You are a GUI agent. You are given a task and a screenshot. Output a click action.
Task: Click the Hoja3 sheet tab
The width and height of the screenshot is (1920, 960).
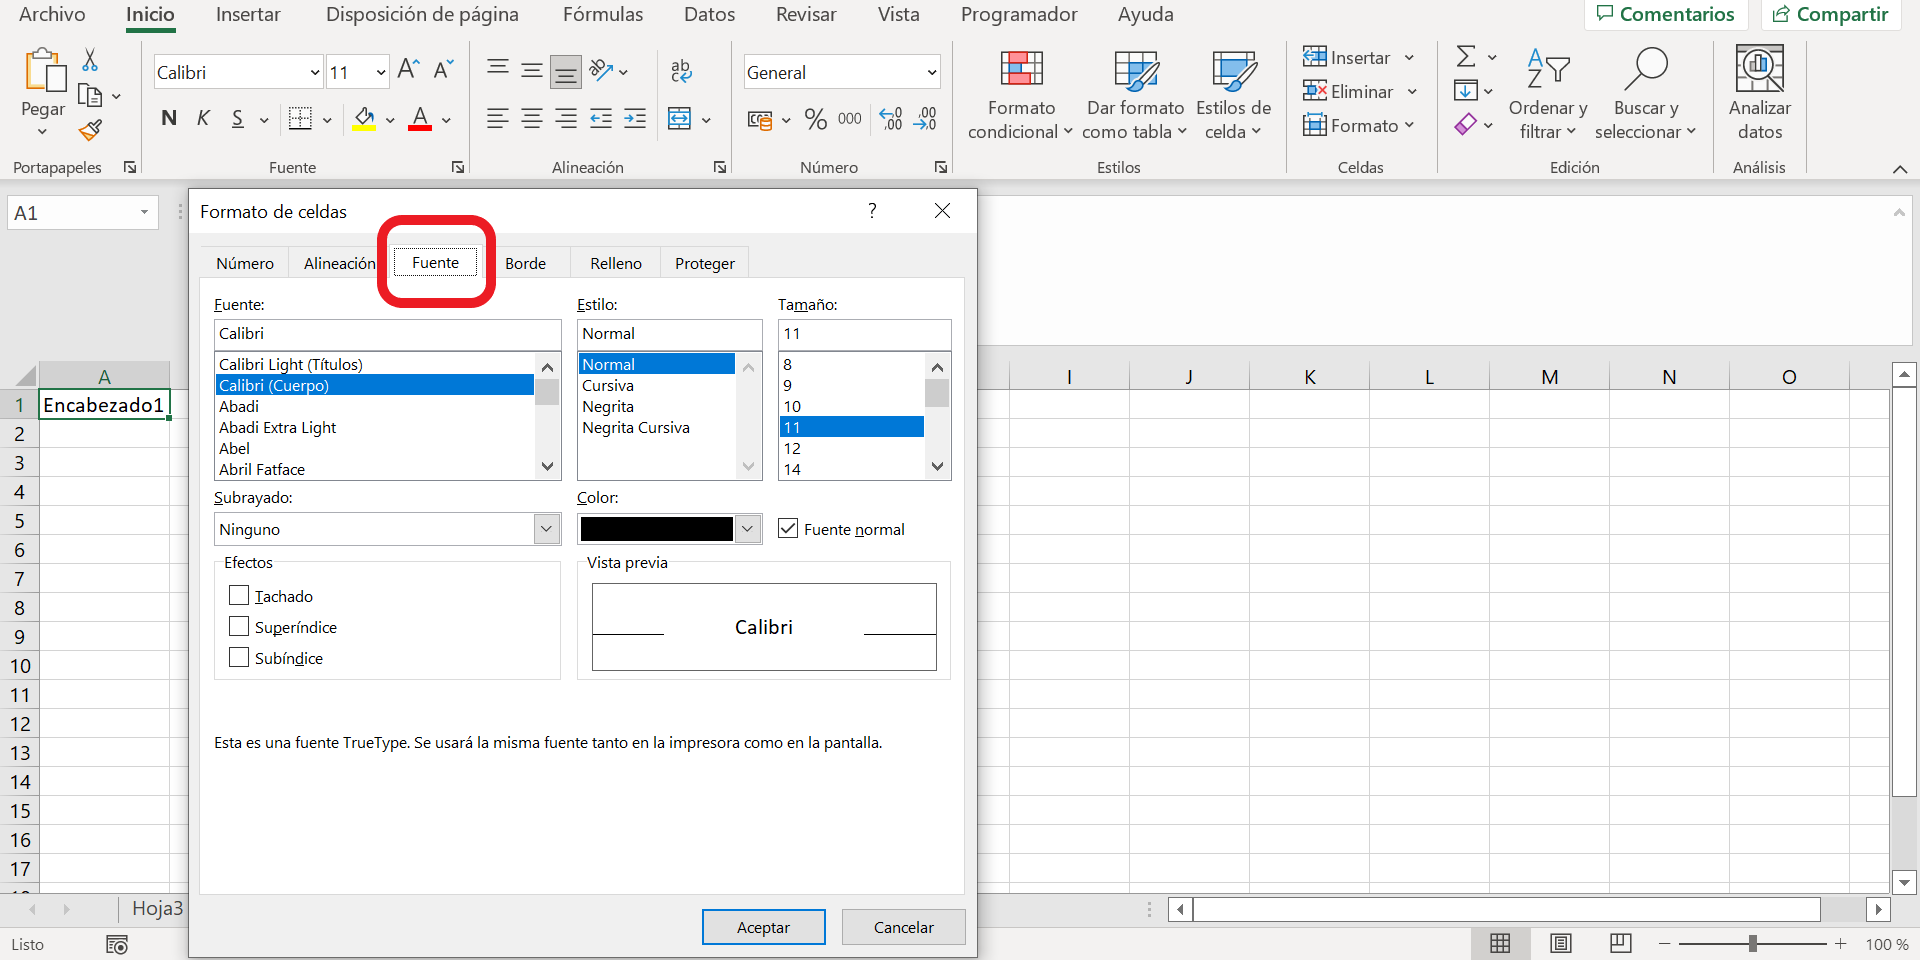tap(158, 908)
